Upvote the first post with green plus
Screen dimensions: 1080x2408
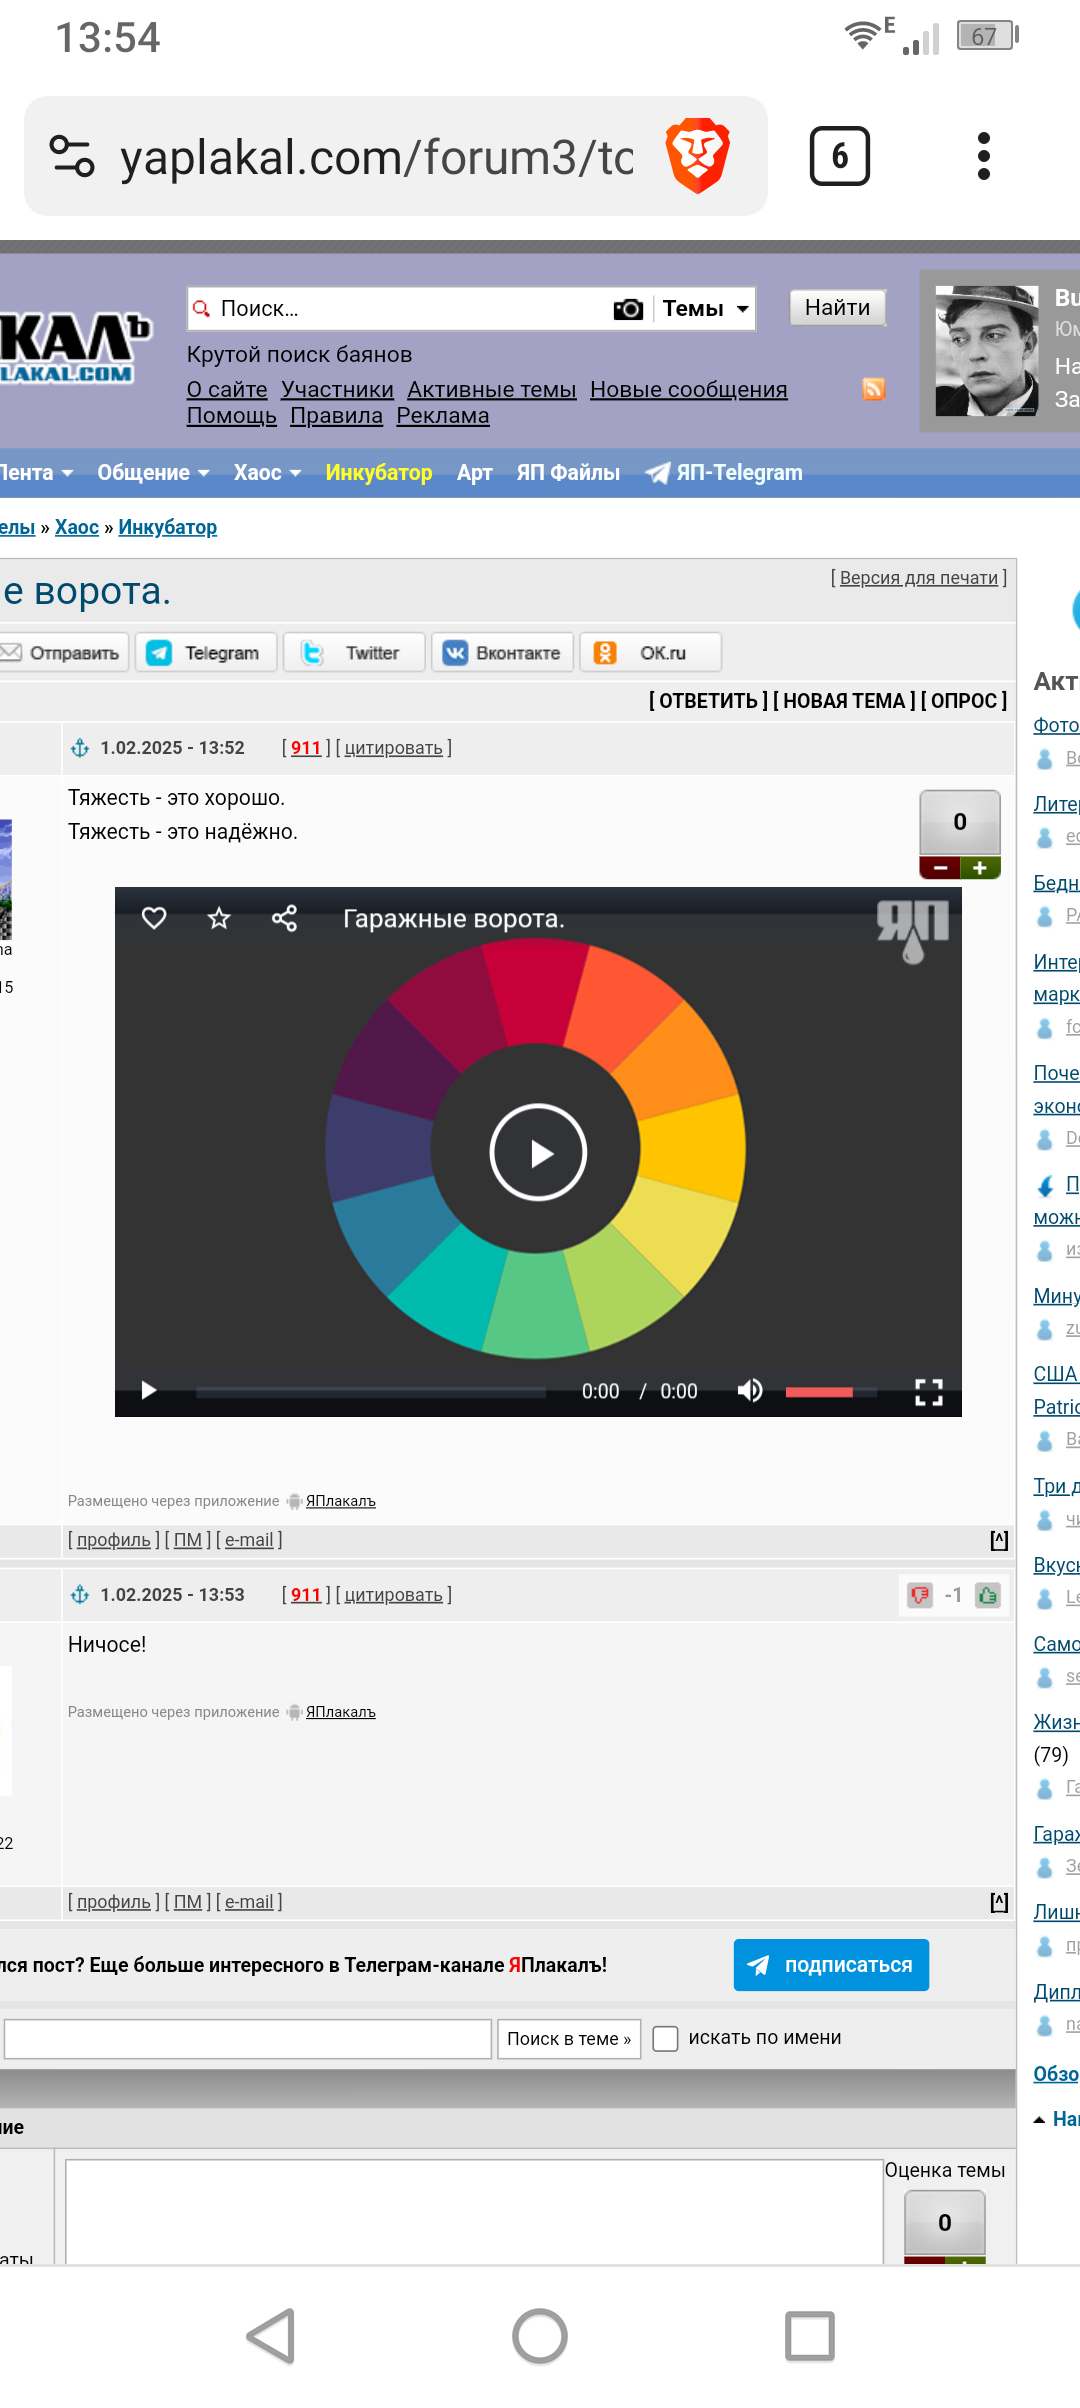coord(980,868)
